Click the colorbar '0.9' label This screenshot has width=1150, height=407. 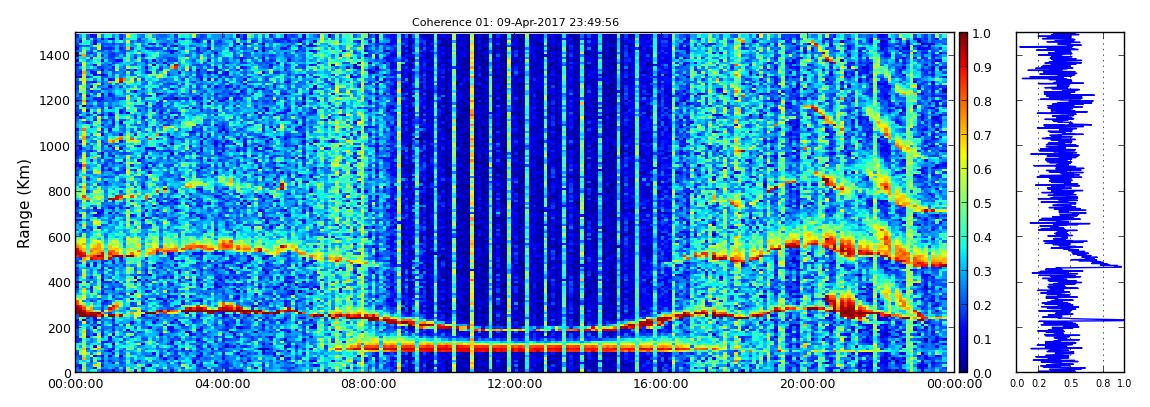[981, 67]
